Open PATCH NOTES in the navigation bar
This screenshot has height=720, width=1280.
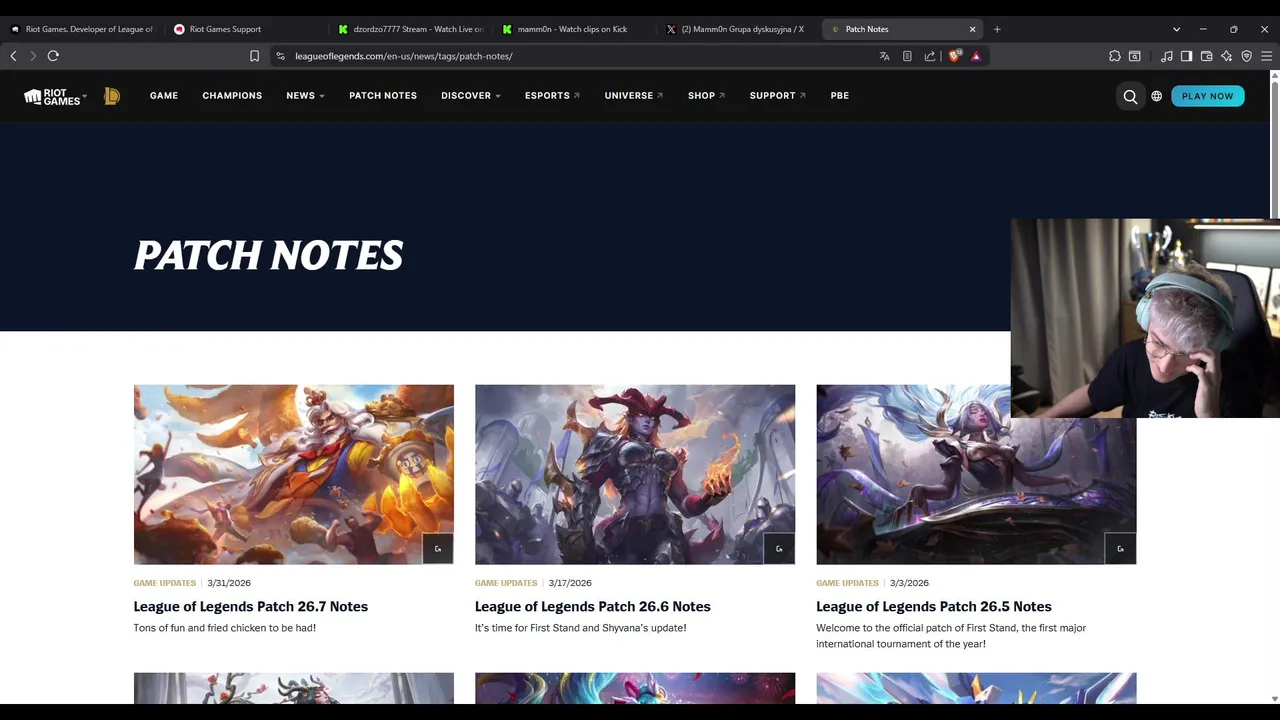tap(383, 96)
